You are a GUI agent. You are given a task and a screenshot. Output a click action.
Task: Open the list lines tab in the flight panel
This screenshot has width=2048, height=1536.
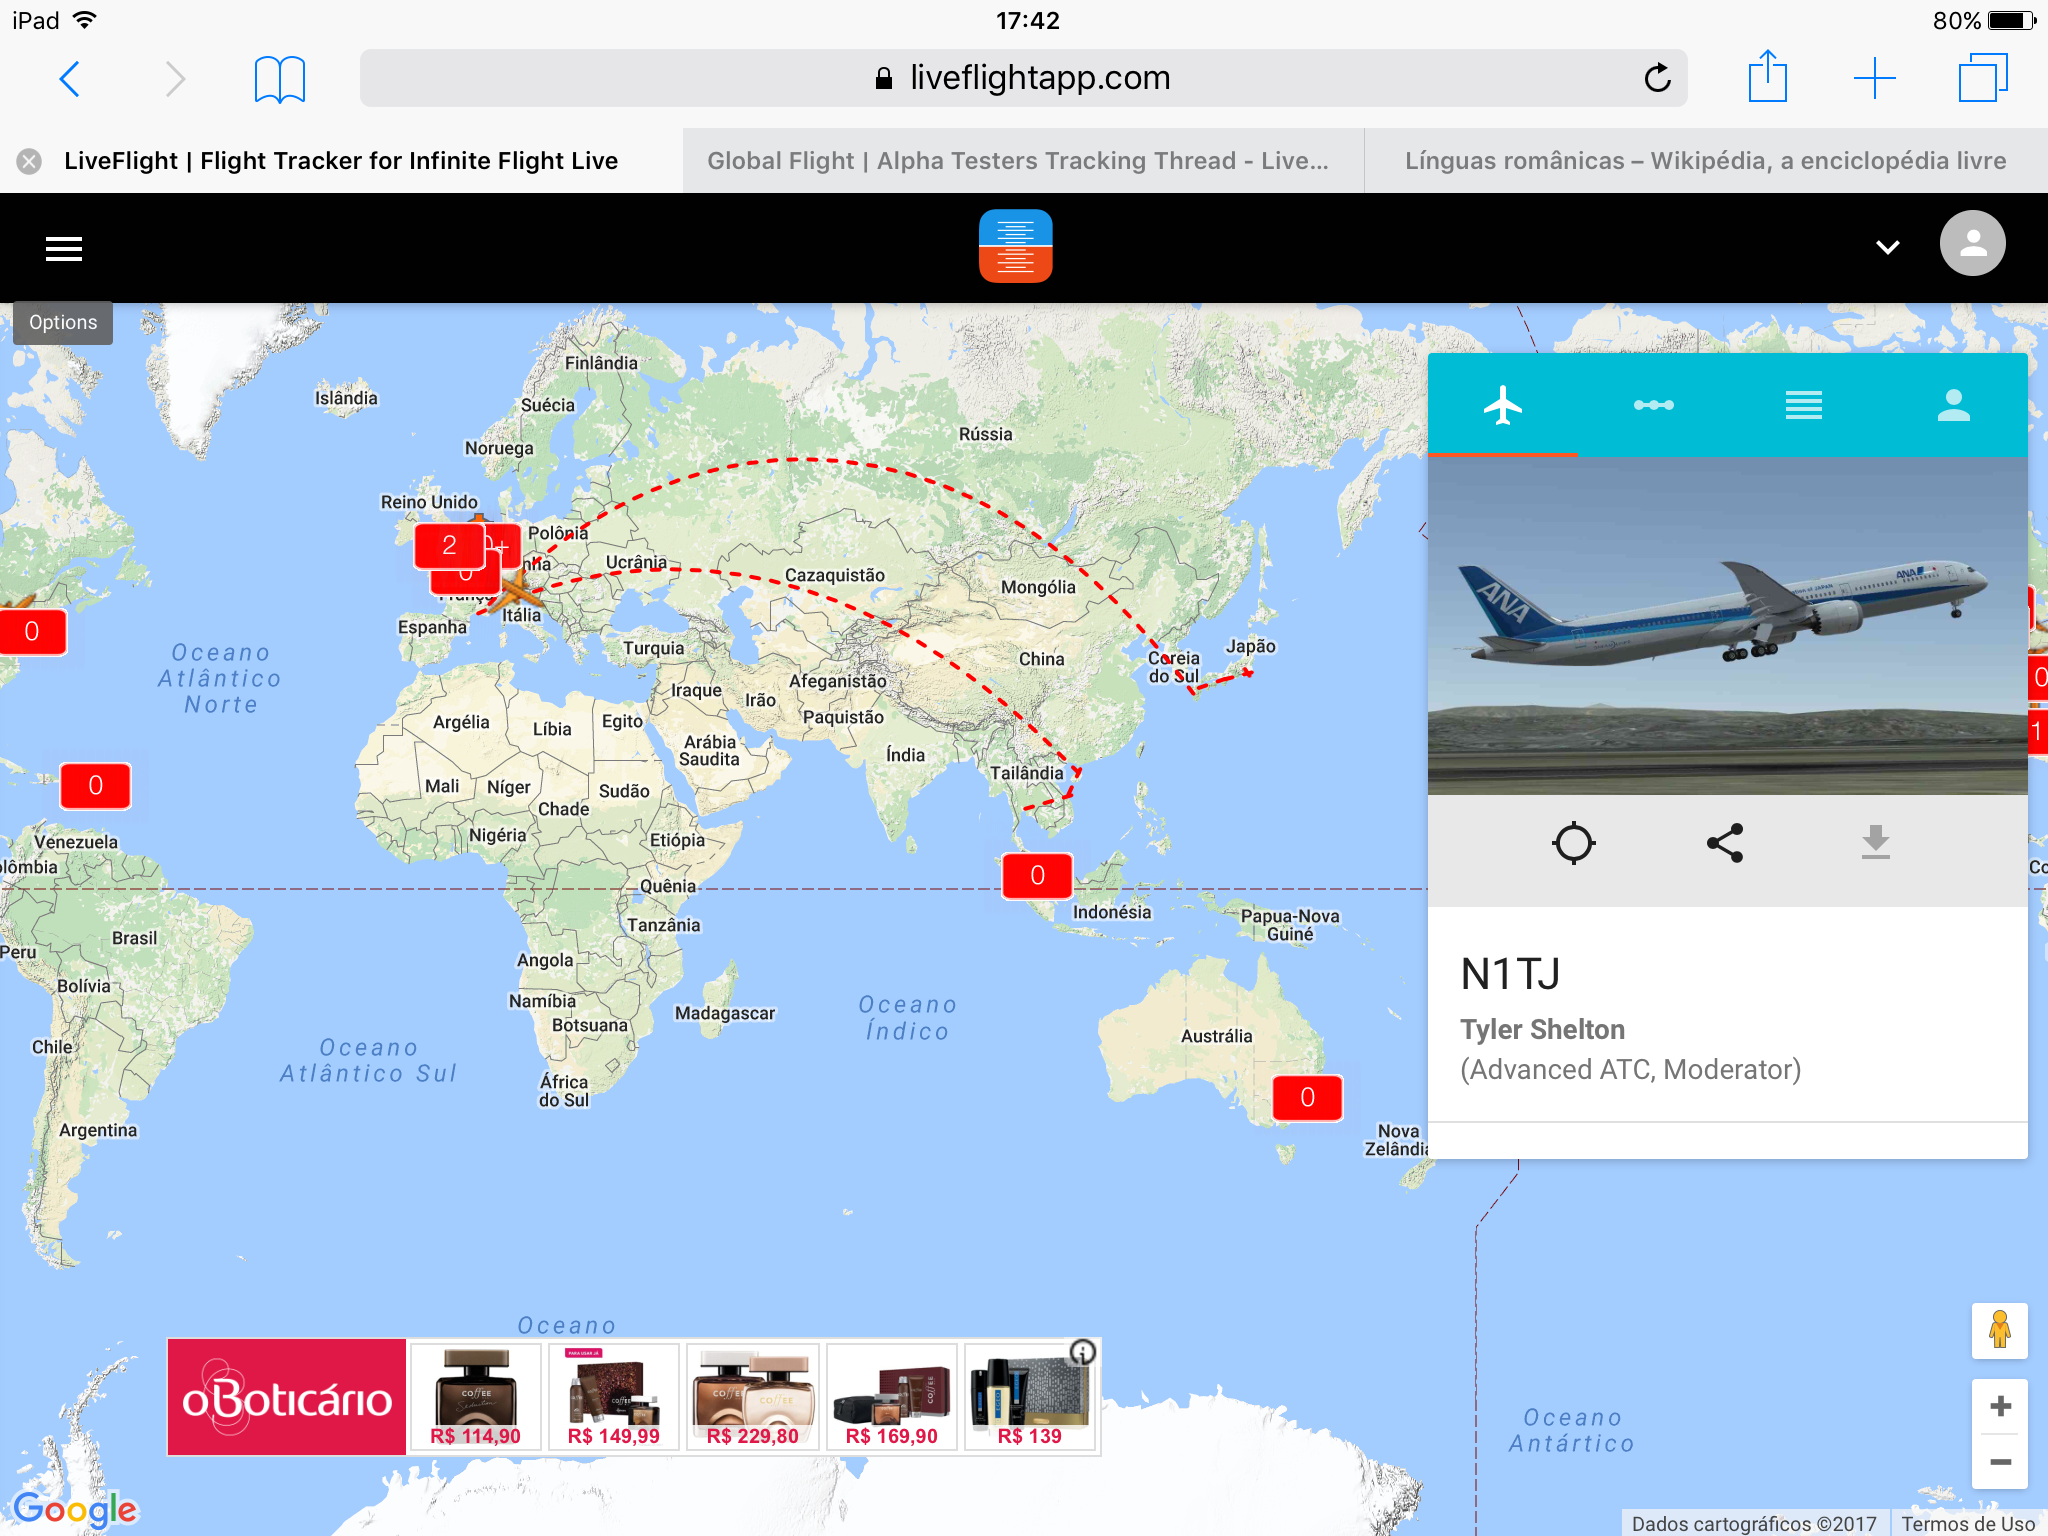click(x=1803, y=405)
